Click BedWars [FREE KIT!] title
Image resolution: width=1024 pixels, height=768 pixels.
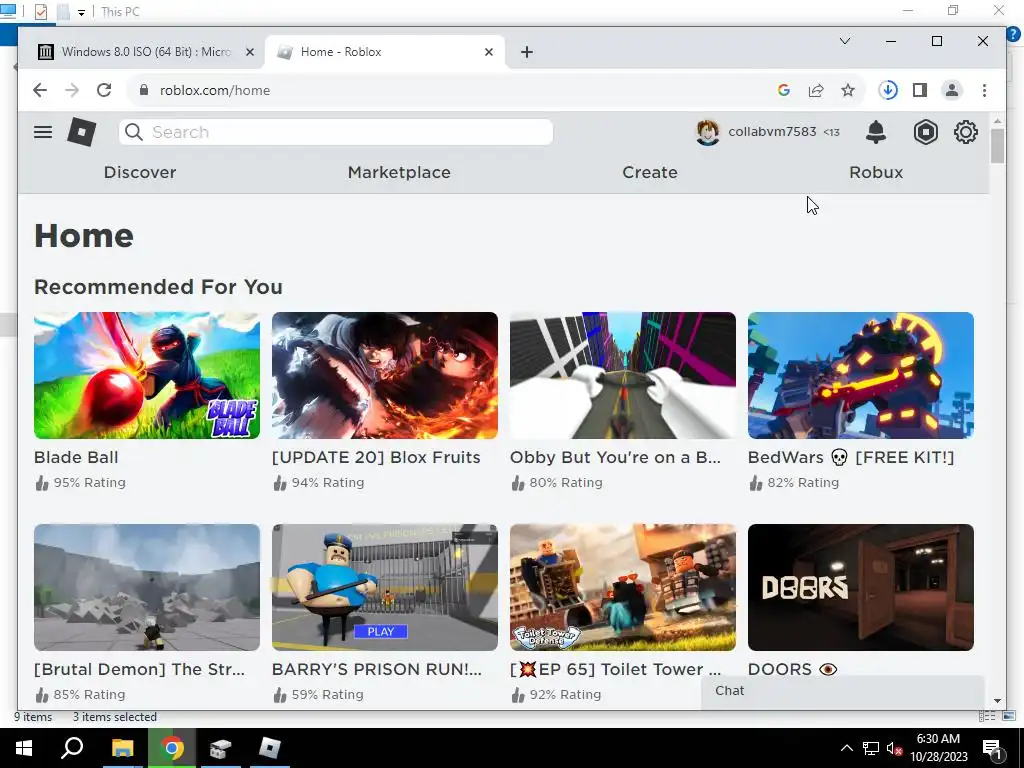pos(851,457)
